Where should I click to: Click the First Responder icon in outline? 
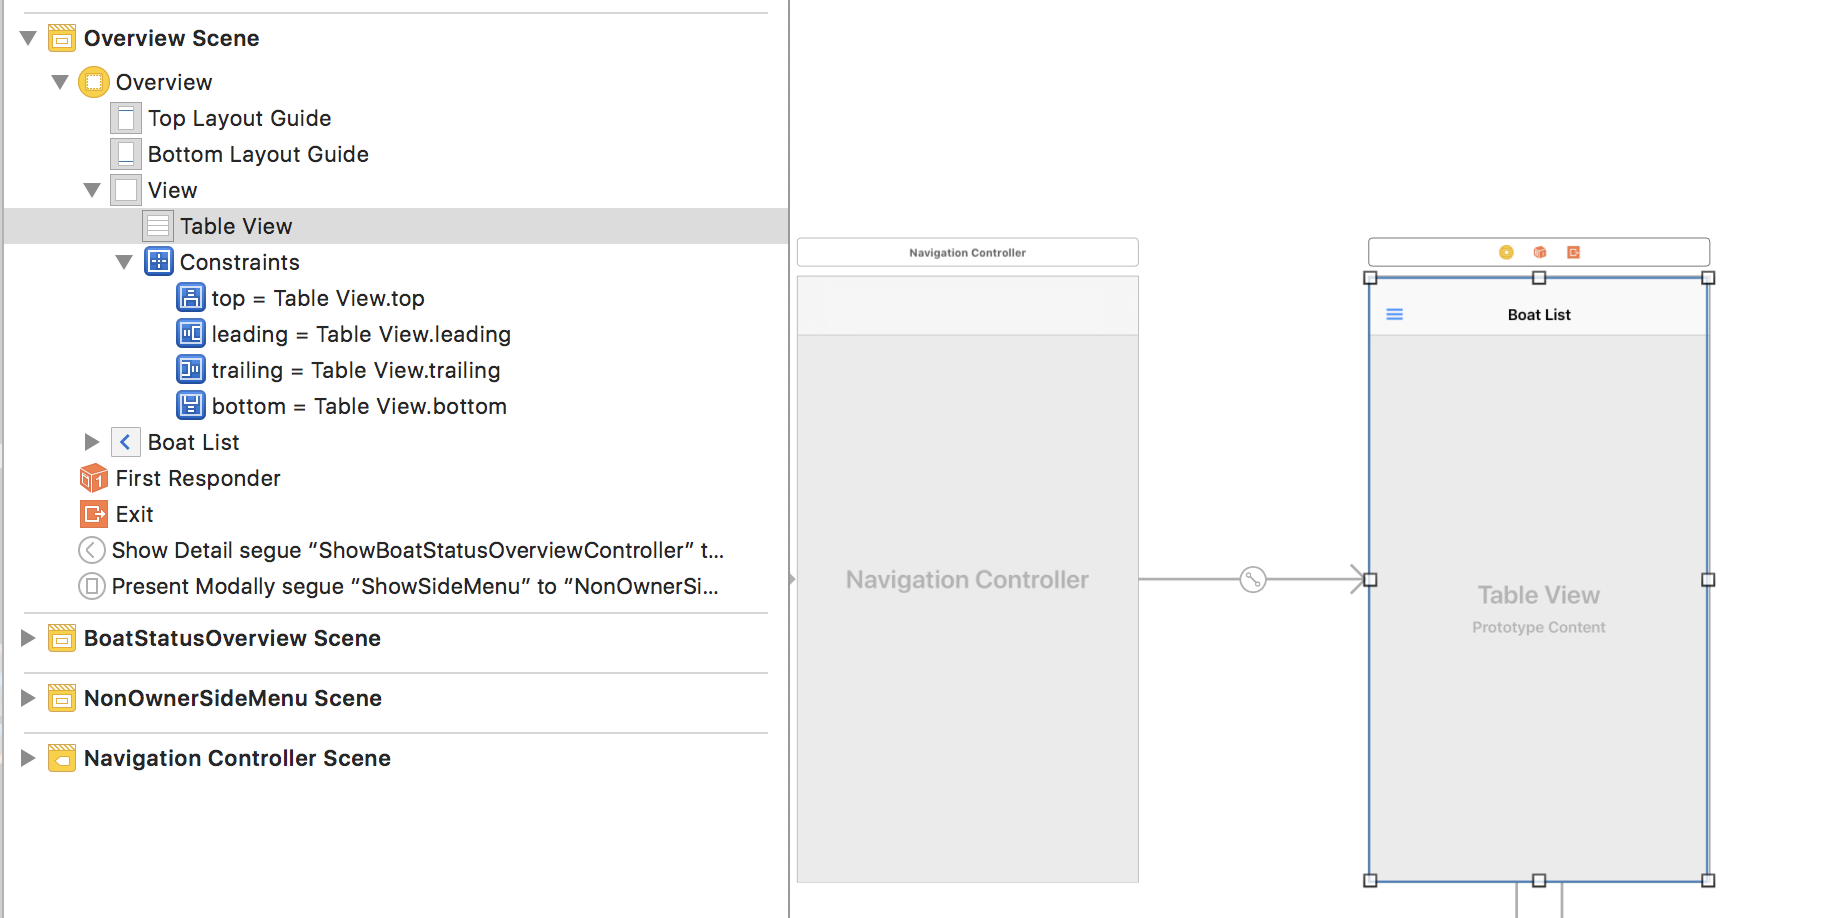coord(93,478)
